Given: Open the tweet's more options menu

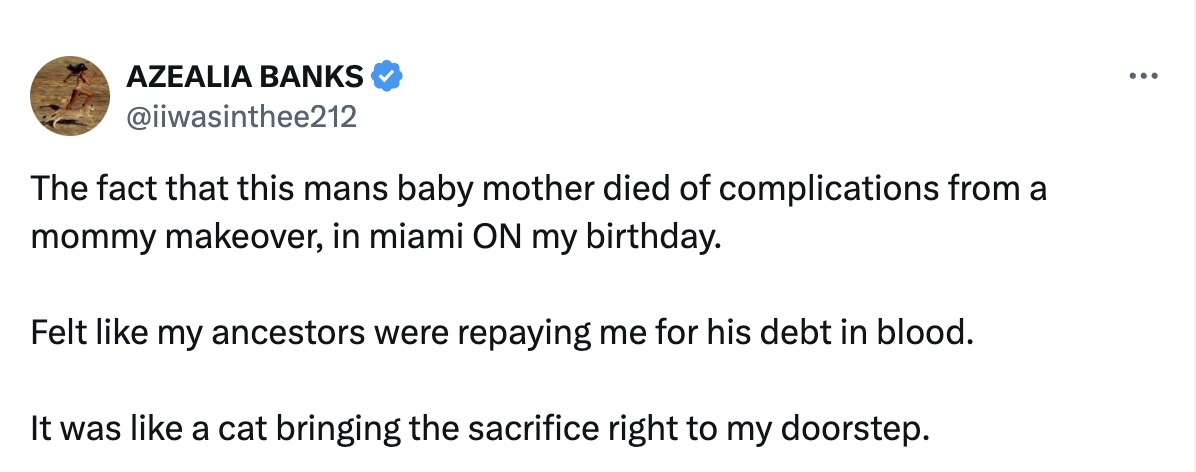Looking at the screenshot, I should tap(1141, 76).
